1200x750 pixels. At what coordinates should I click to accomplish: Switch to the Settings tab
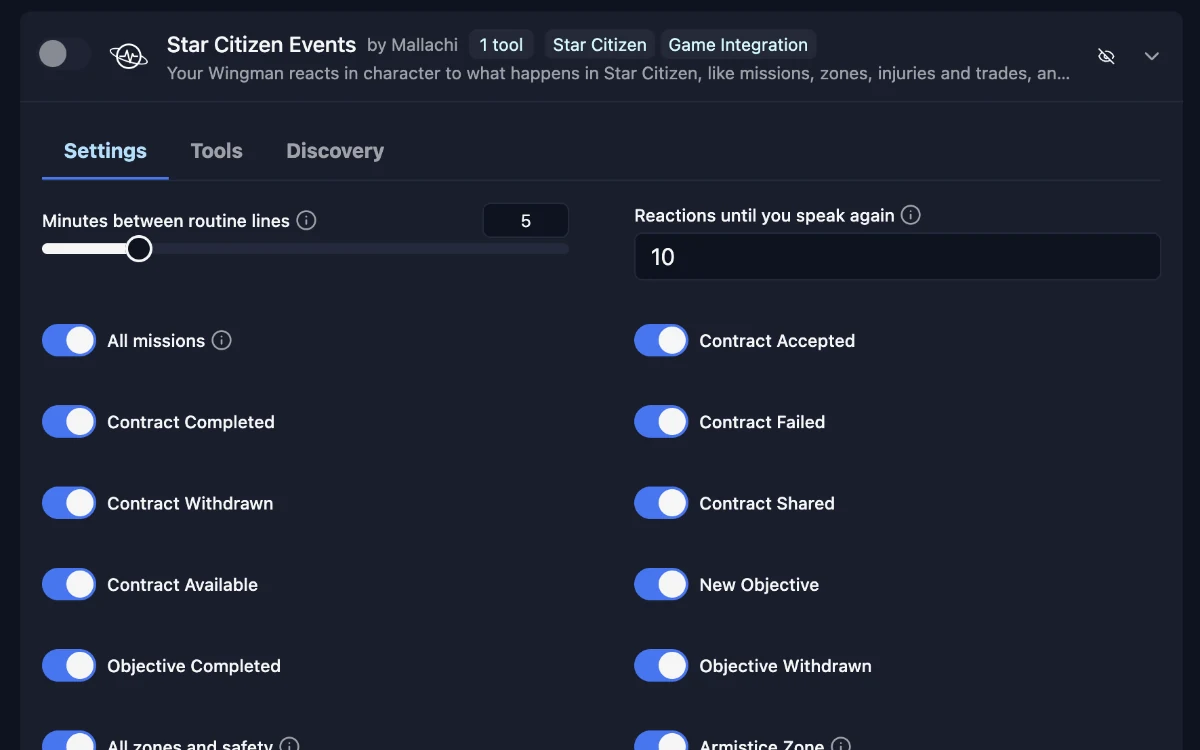(x=105, y=151)
